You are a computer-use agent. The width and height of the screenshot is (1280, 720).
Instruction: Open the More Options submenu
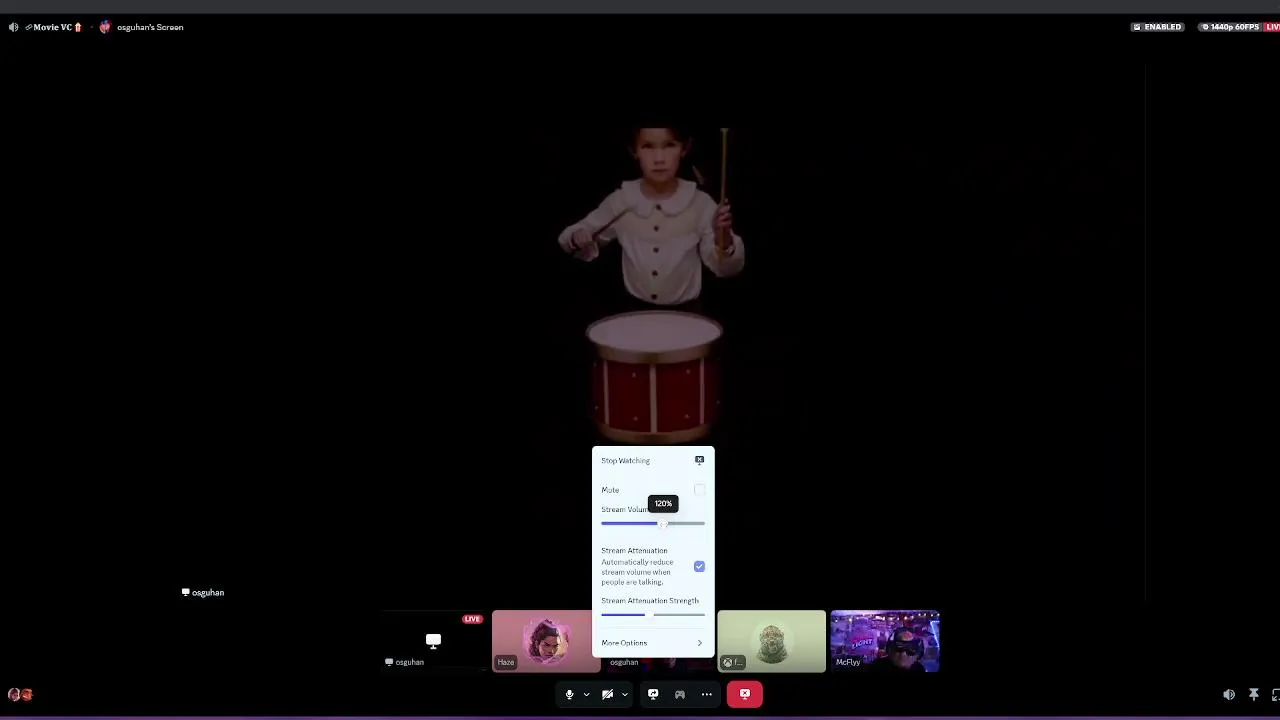pos(653,643)
